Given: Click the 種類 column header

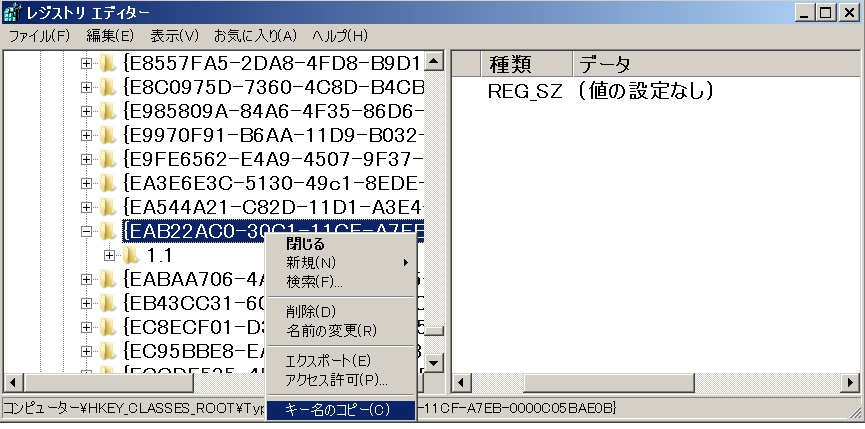Looking at the screenshot, I should coord(527,65).
